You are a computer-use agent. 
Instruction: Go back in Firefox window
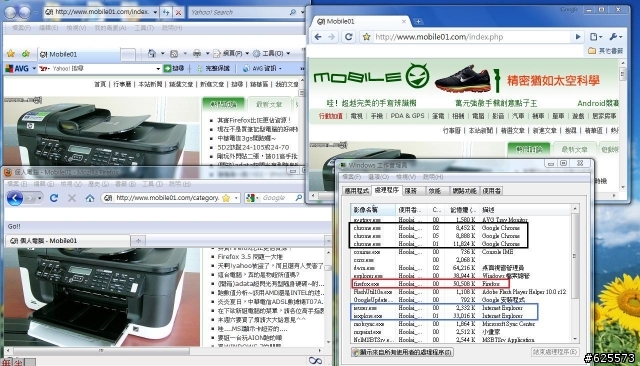coord(15,198)
